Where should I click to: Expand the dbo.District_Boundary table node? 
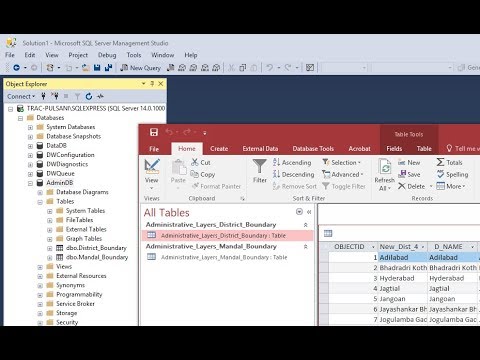pyautogui.click(x=50, y=248)
